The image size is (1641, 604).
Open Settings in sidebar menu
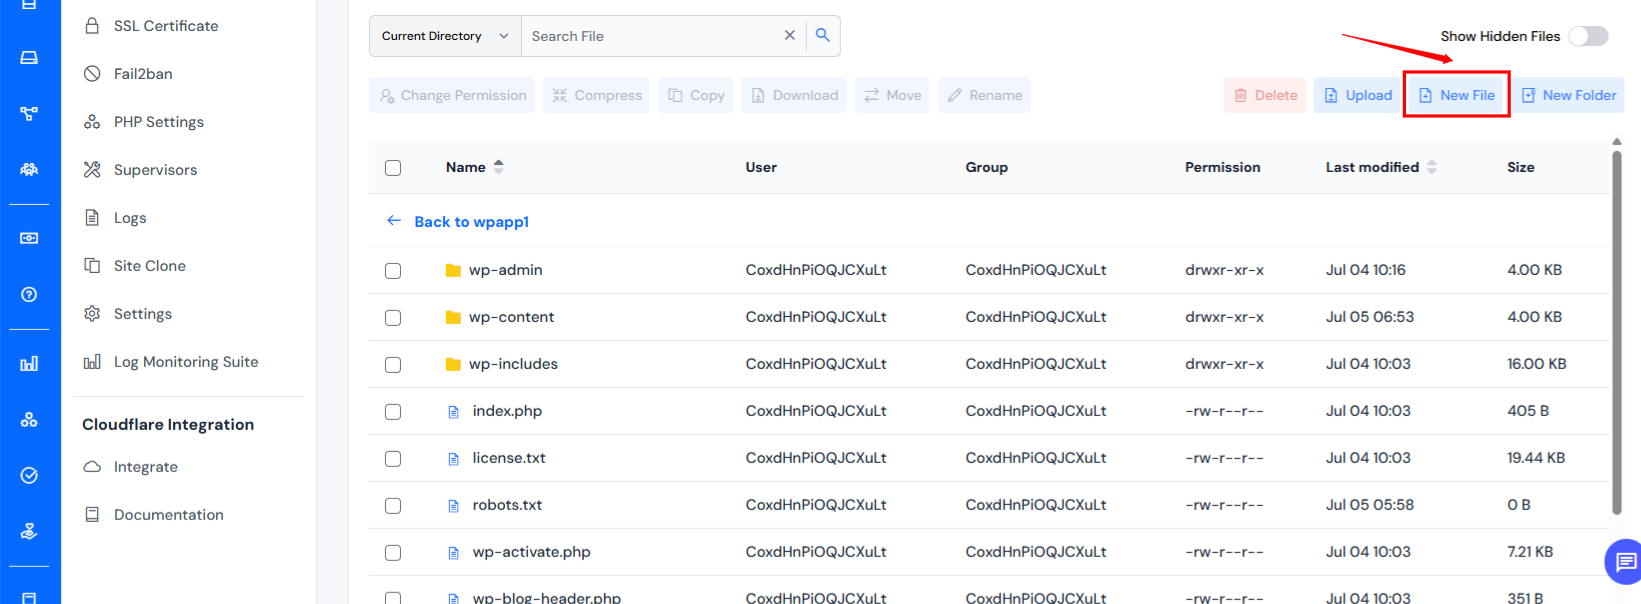coord(143,314)
